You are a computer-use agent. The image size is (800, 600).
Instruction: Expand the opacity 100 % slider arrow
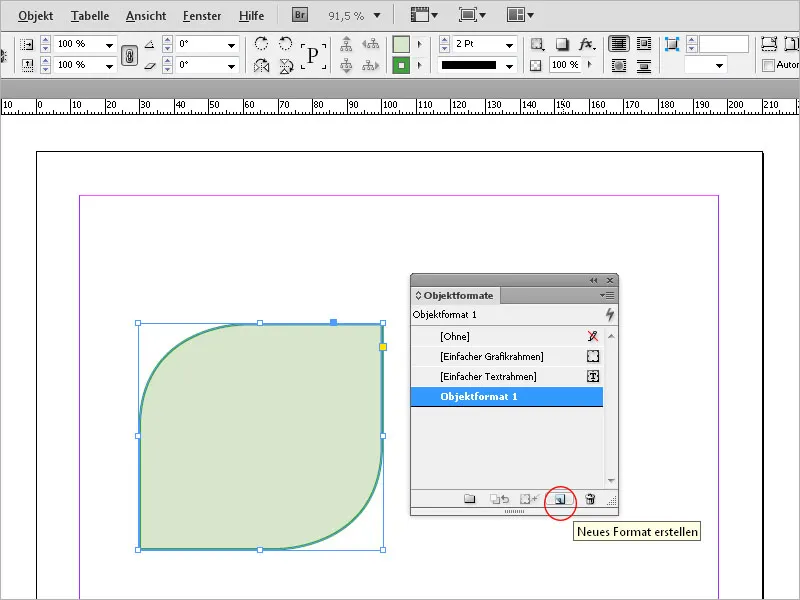(x=590, y=65)
